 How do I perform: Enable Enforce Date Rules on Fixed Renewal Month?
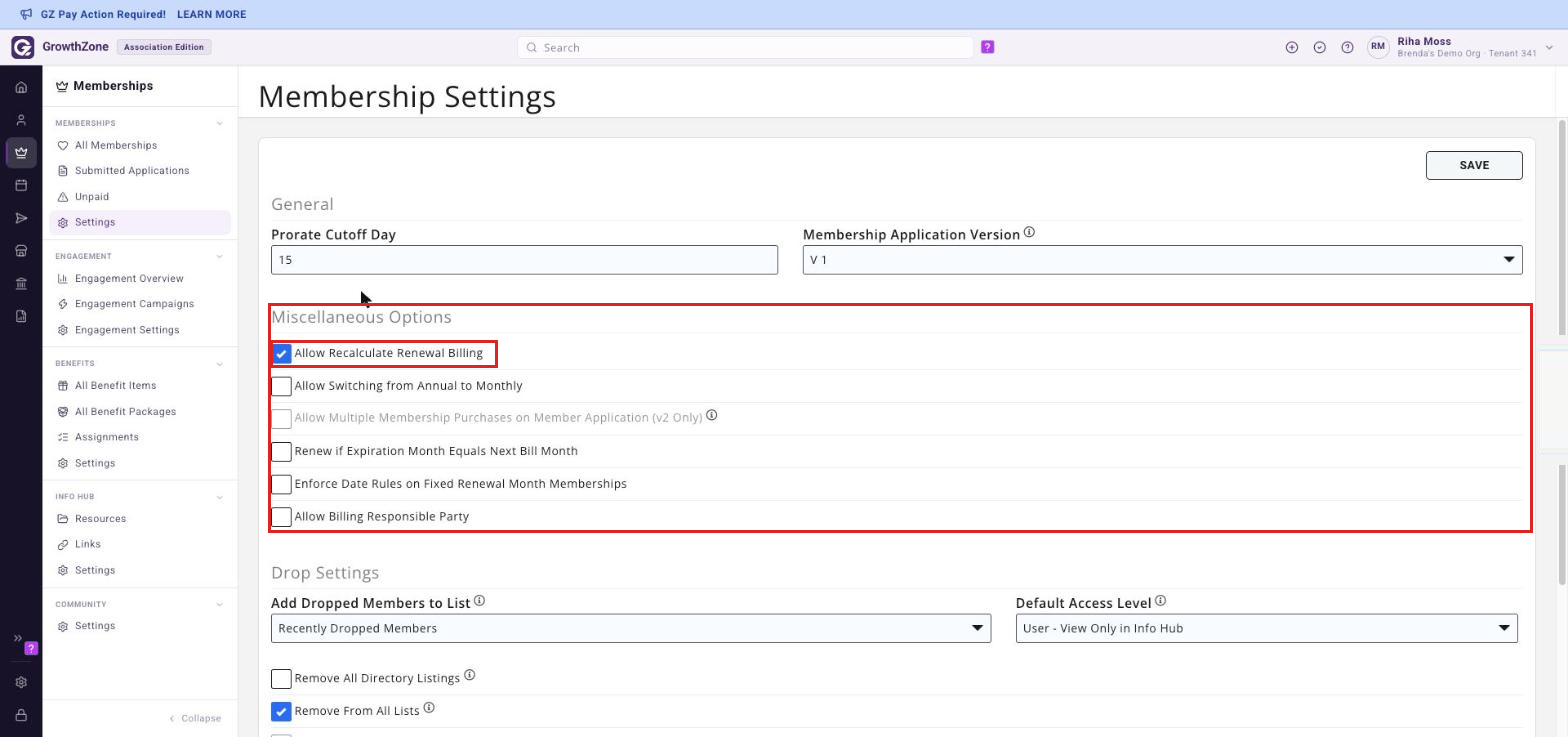[x=281, y=484]
